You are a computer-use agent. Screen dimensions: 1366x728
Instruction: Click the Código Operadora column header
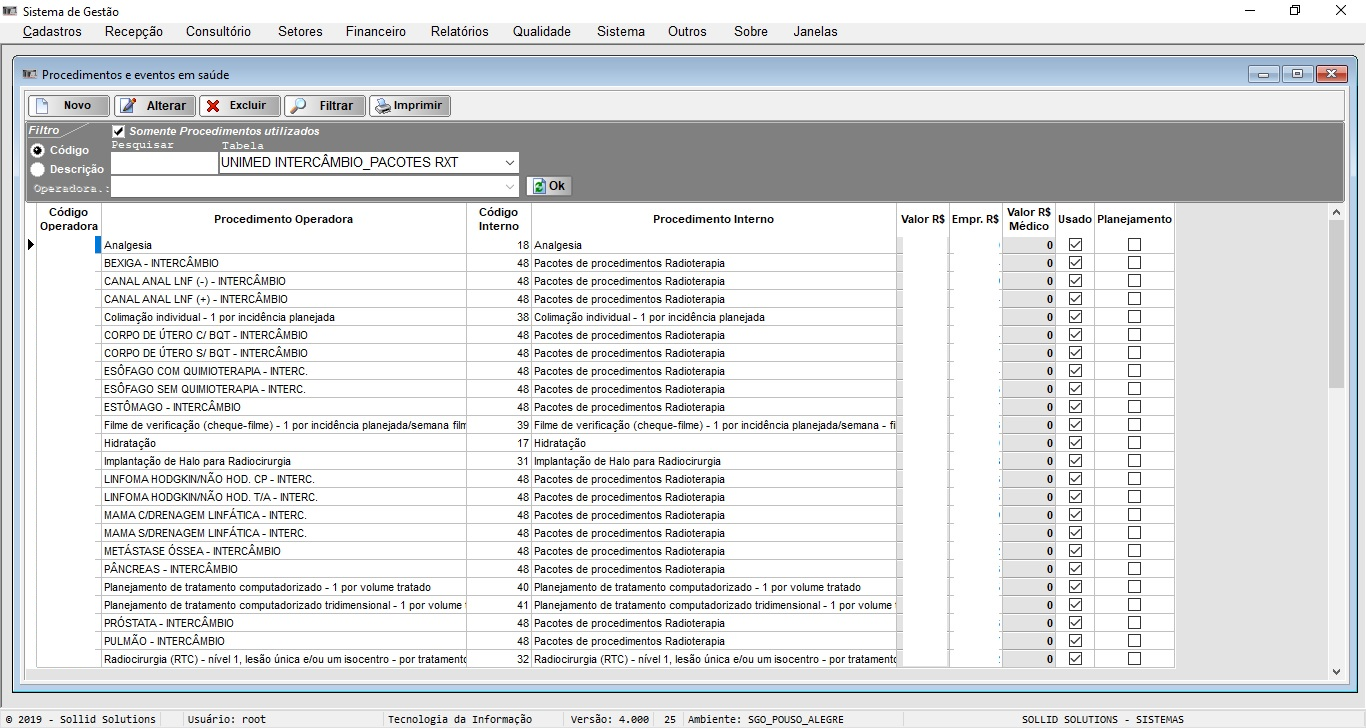pyautogui.click(x=69, y=219)
